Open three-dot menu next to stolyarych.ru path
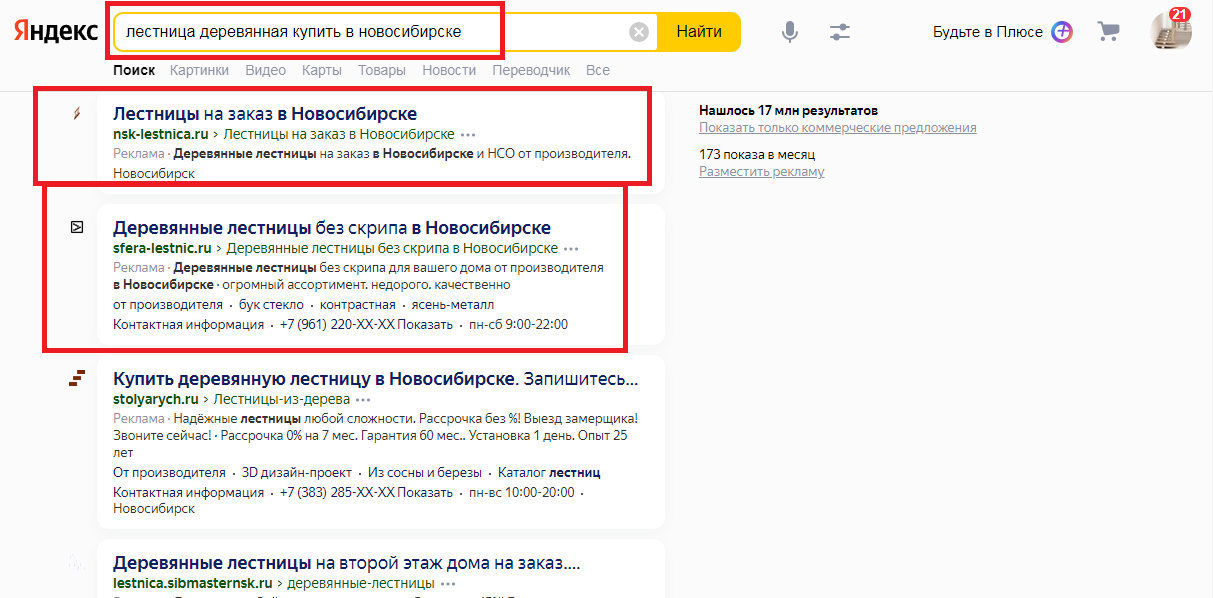This screenshot has height=598, width=1213. point(363,399)
